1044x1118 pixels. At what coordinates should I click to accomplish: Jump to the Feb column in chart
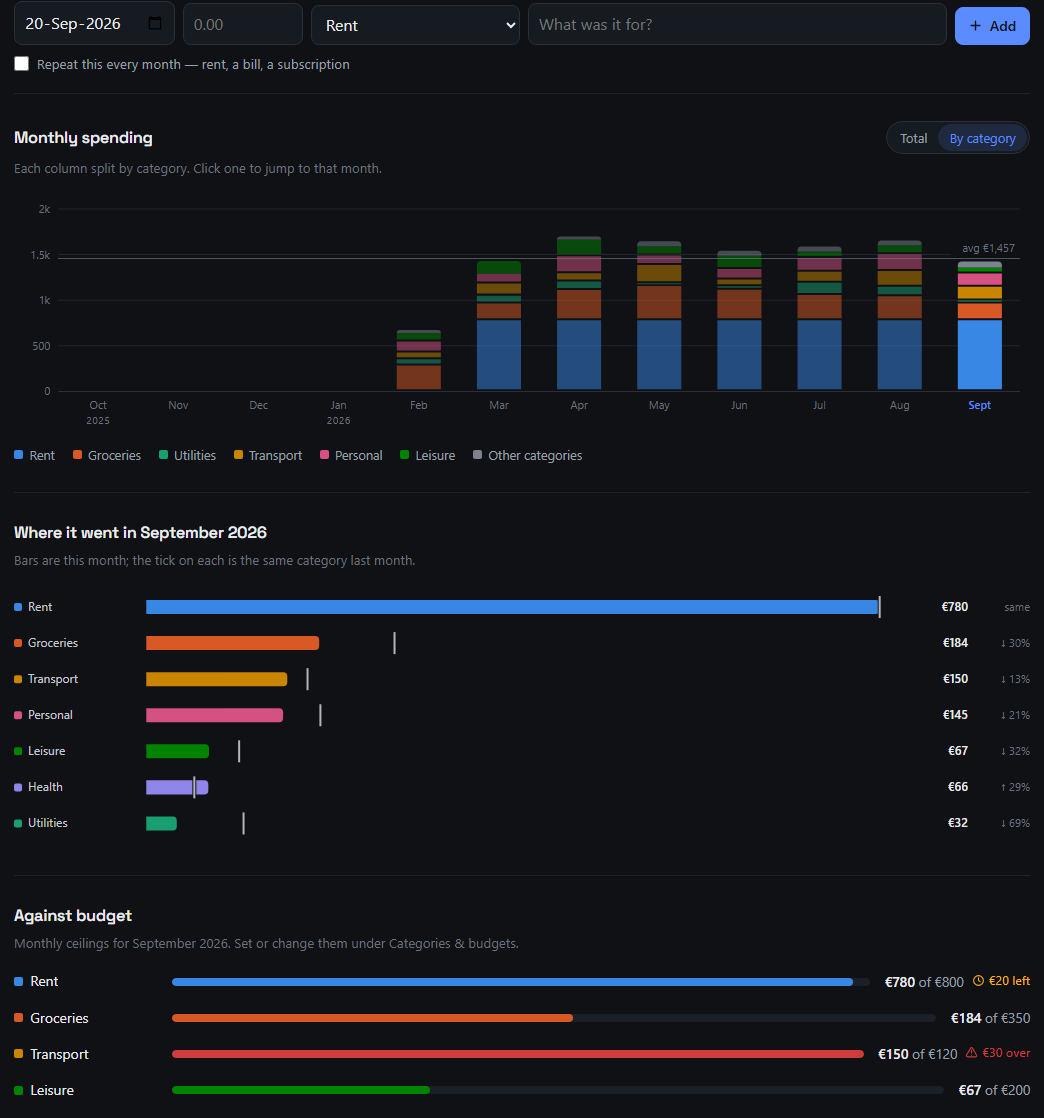pyautogui.click(x=419, y=360)
